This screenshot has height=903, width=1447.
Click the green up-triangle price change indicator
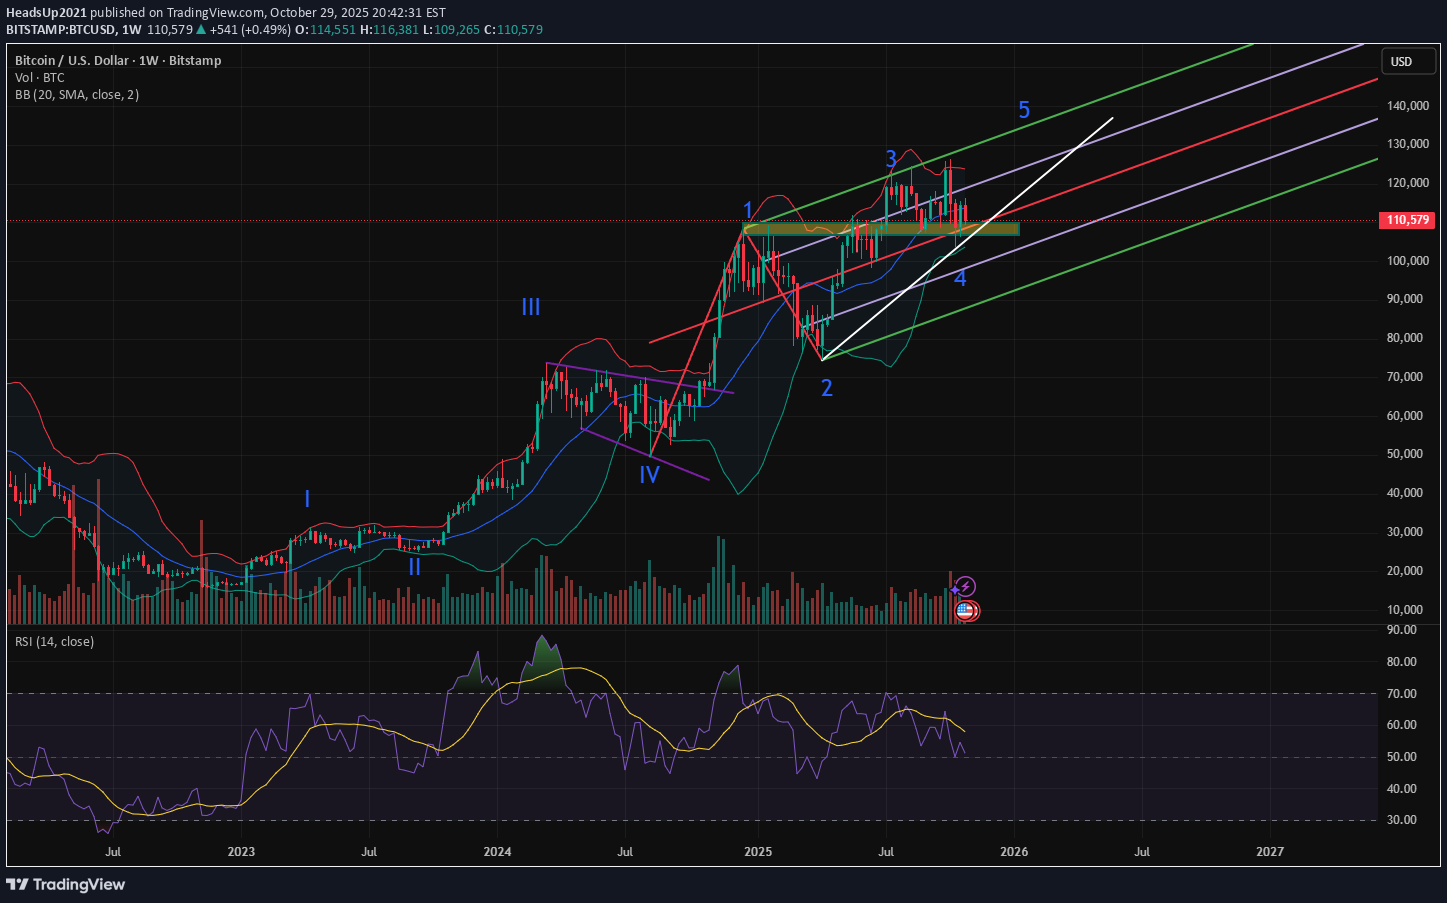tap(201, 30)
